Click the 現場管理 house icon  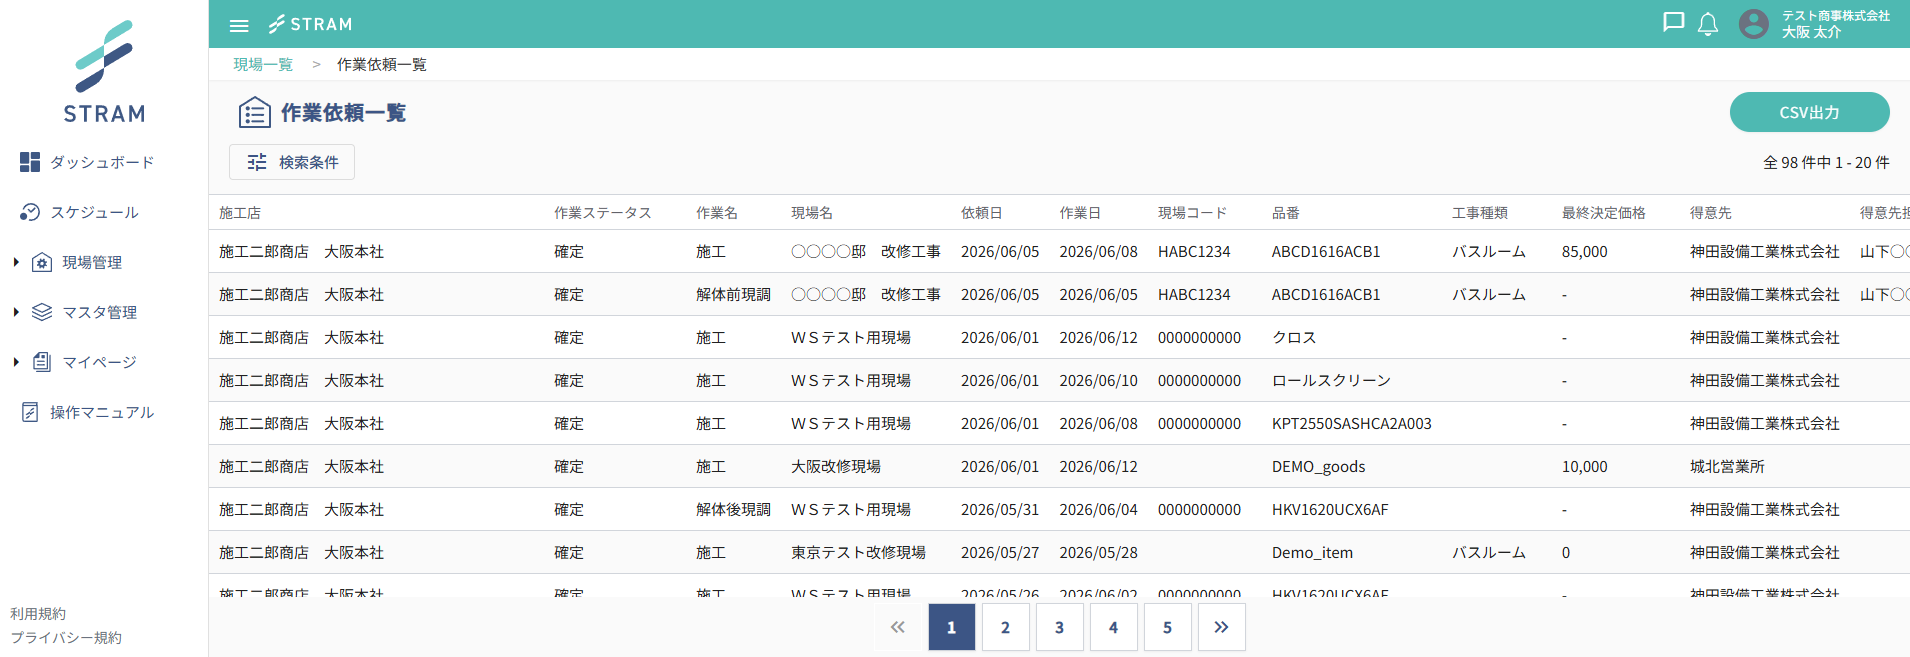pos(42,262)
